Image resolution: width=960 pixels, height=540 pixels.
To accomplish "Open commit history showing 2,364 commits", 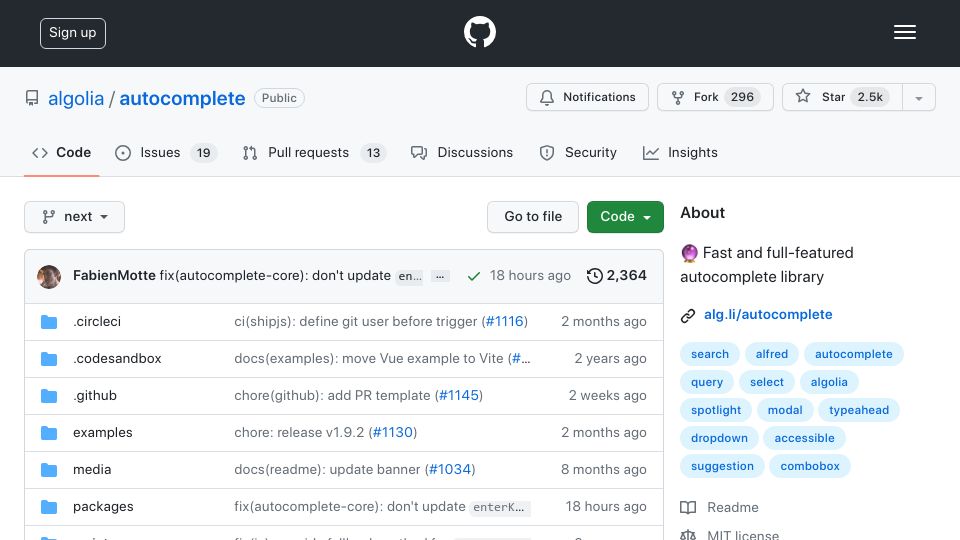I will pyautogui.click(x=617, y=276).
